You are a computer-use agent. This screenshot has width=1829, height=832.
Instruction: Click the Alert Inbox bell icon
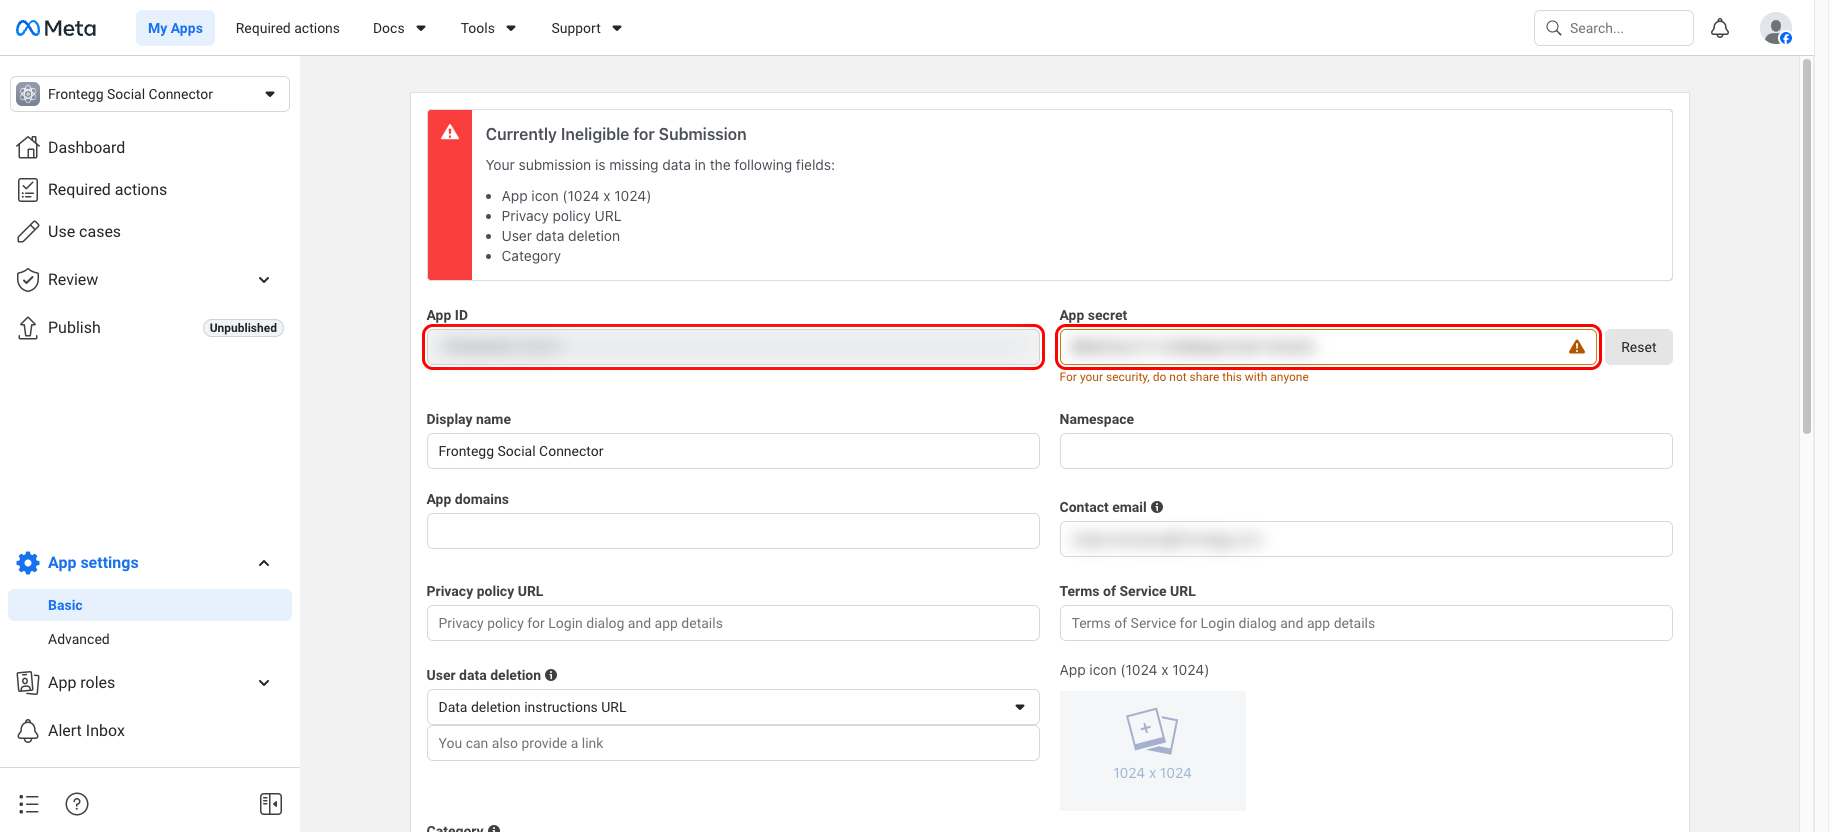[x=28, y=730]
